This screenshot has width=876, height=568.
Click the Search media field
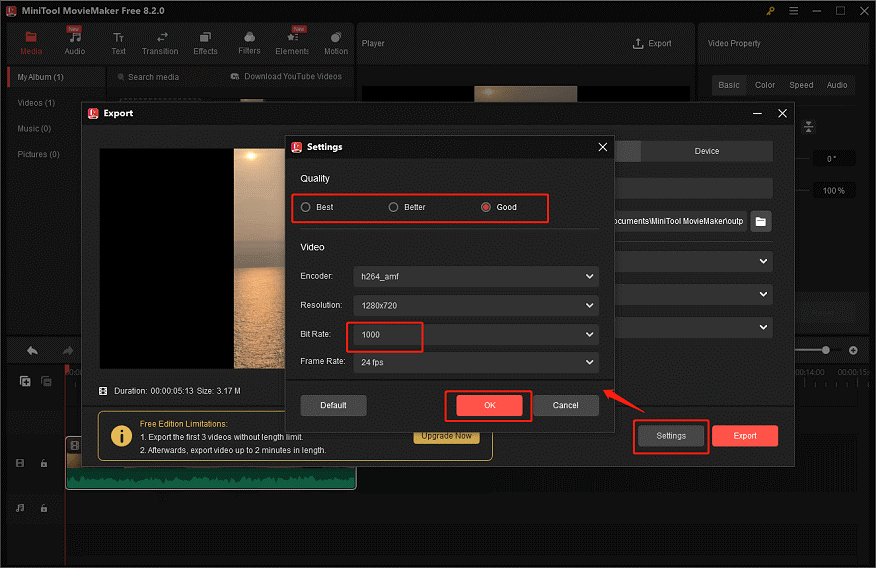pos(153,77)
